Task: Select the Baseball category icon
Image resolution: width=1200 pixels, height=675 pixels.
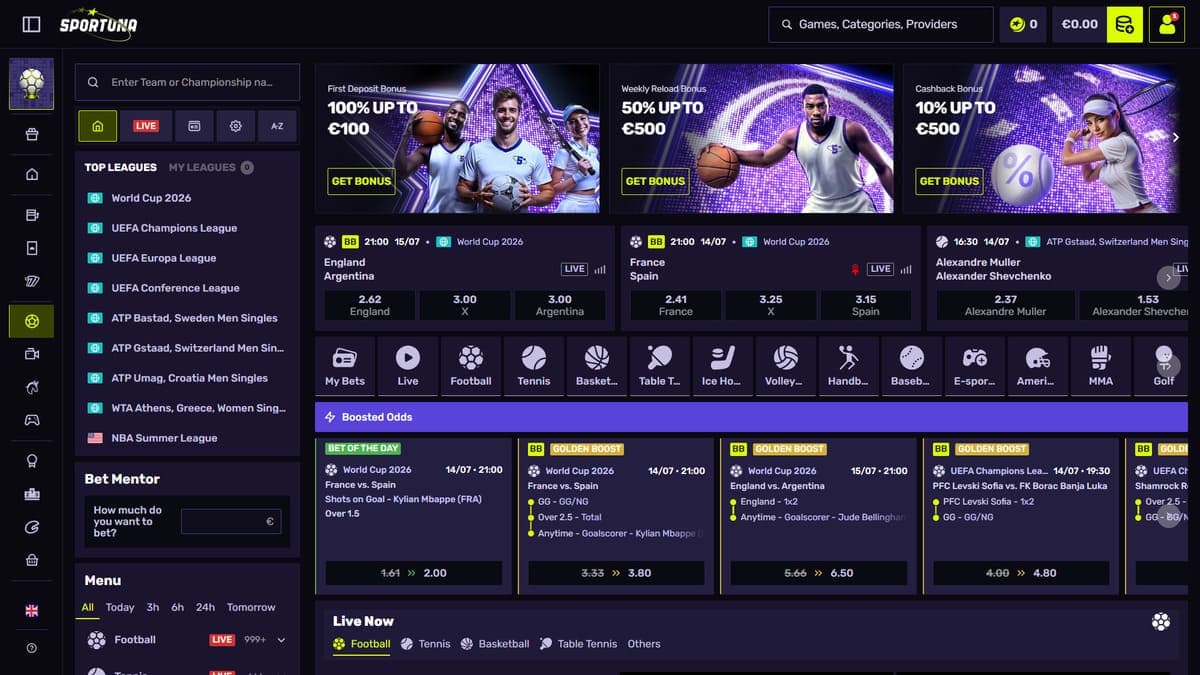Action: coord(911,366)
